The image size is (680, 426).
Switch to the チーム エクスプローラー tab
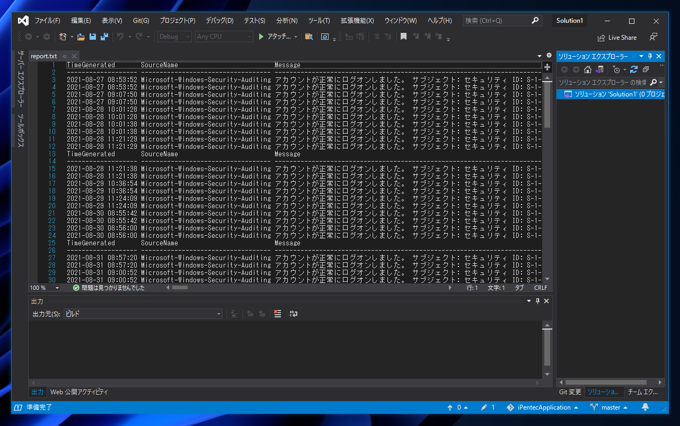coord(643,392)
